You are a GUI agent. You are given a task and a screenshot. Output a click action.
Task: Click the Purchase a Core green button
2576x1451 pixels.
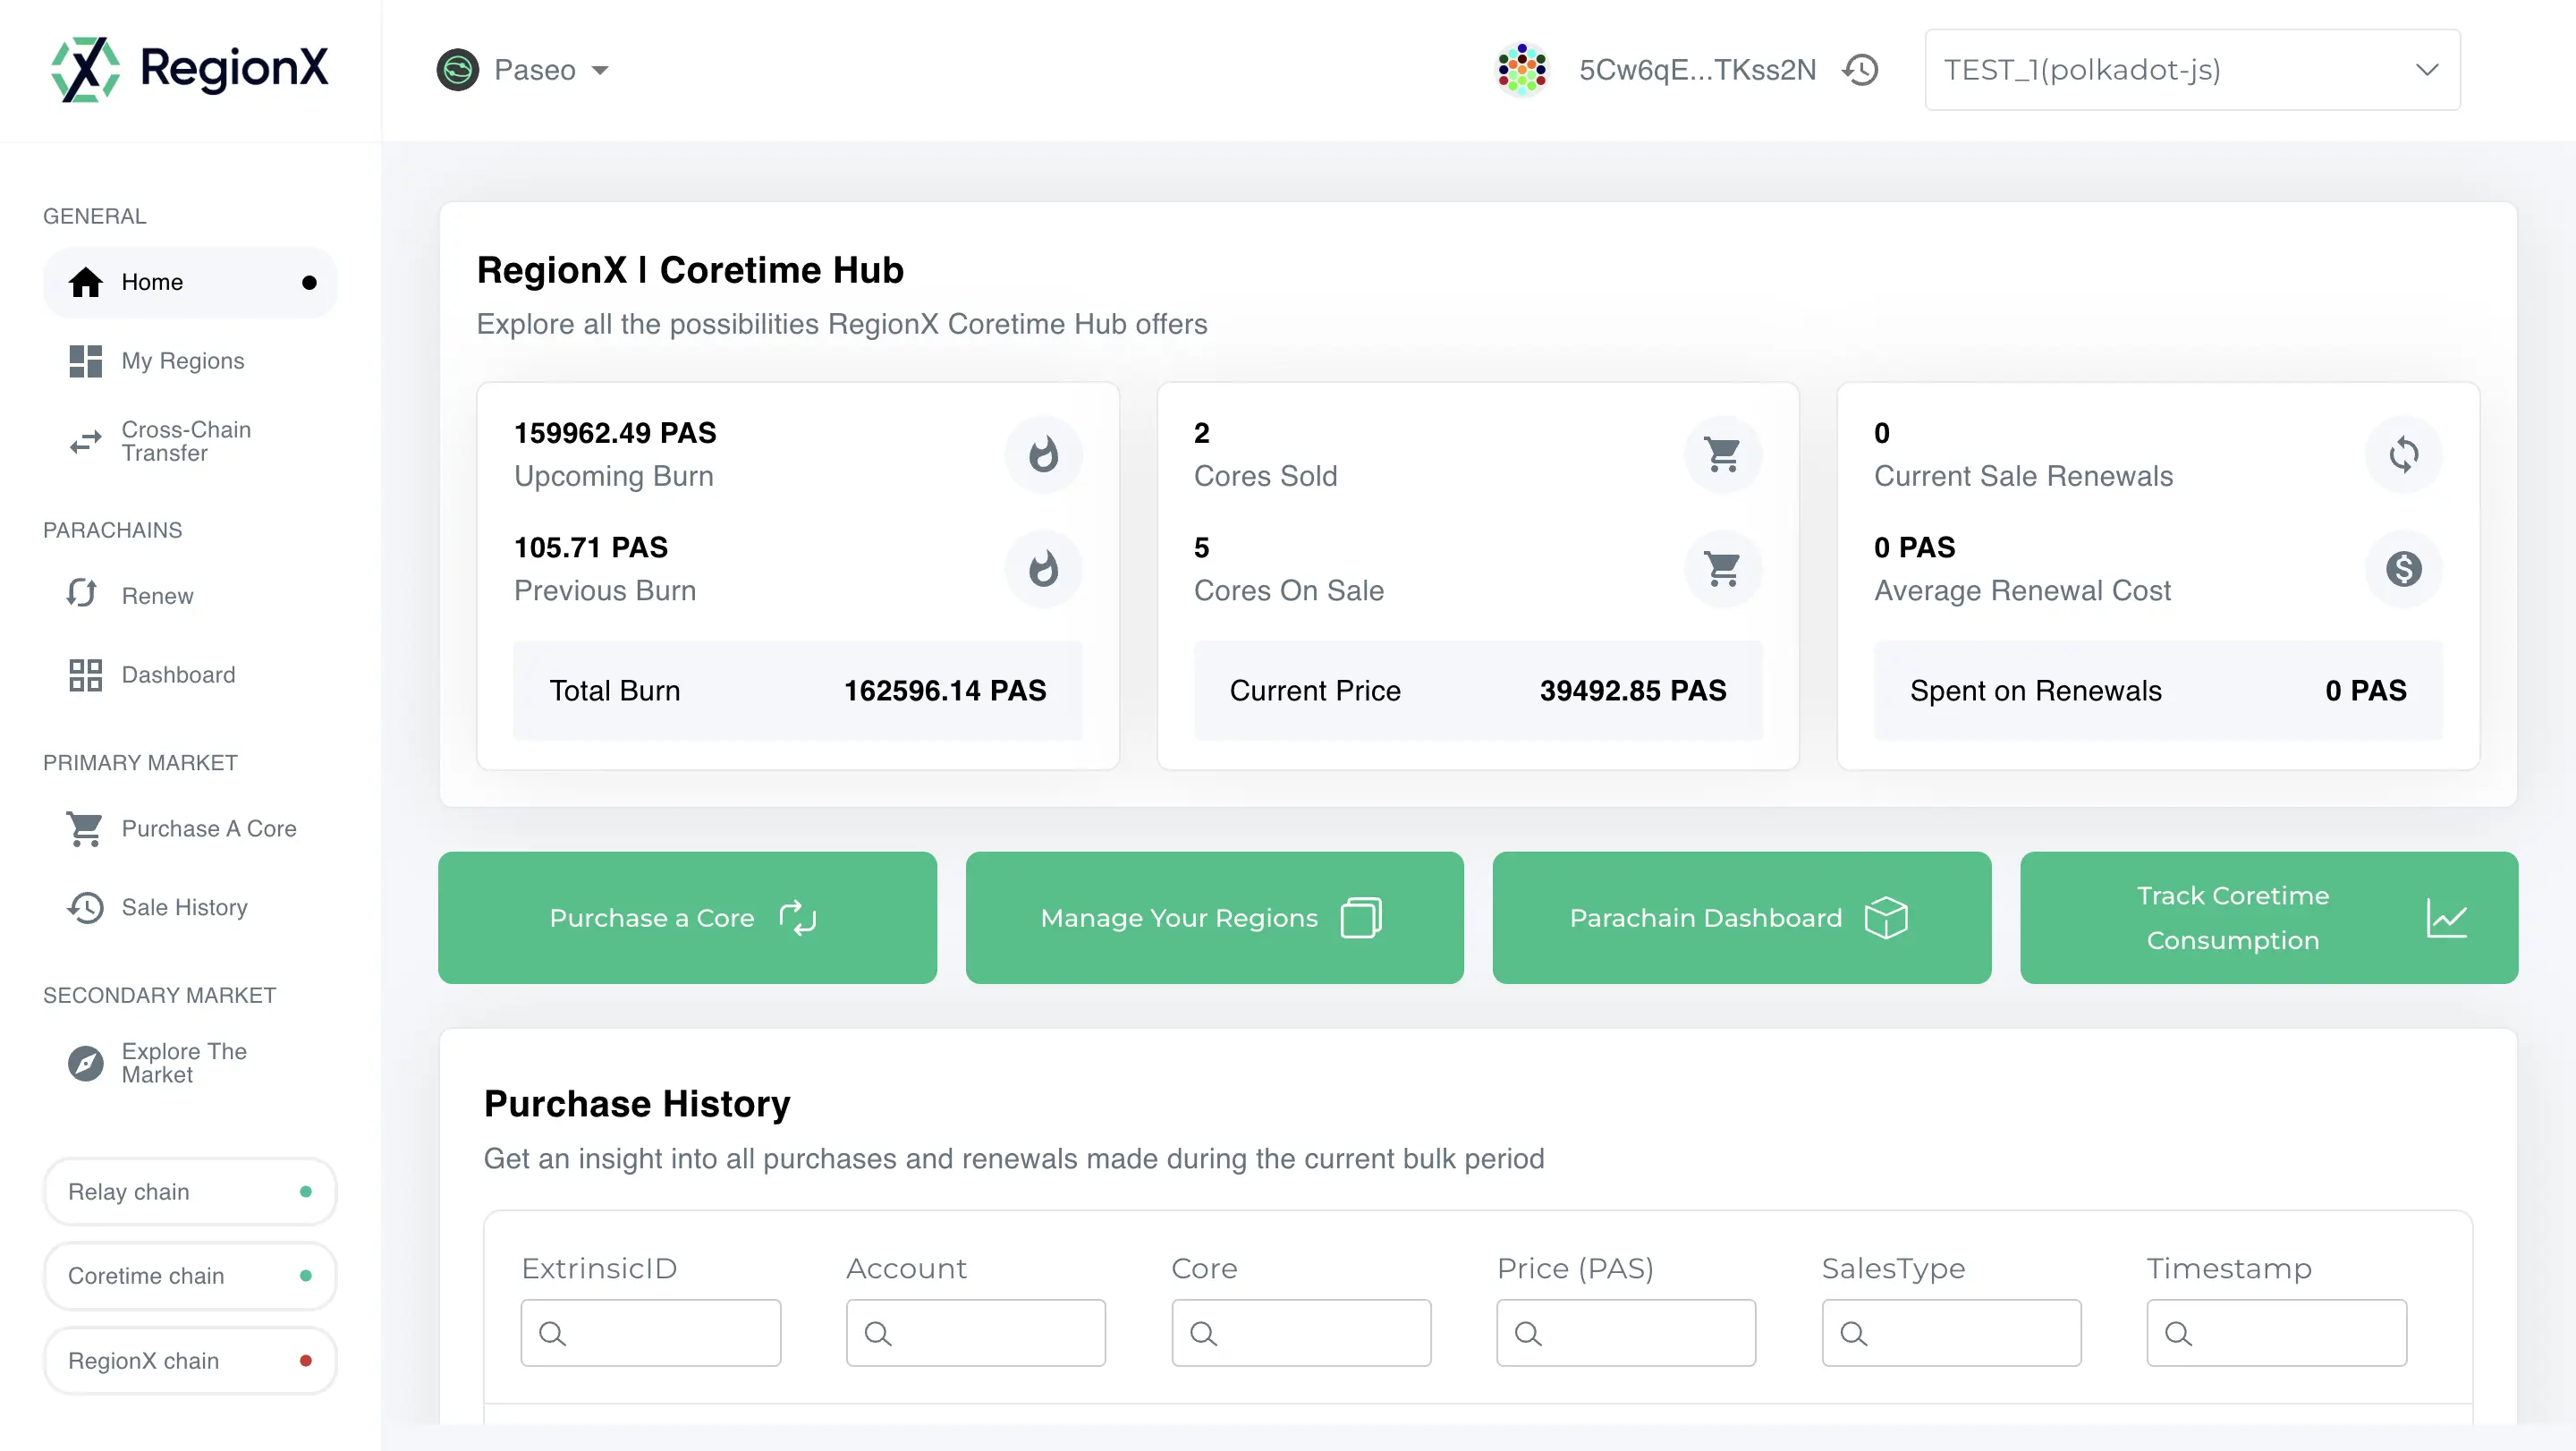686,919
